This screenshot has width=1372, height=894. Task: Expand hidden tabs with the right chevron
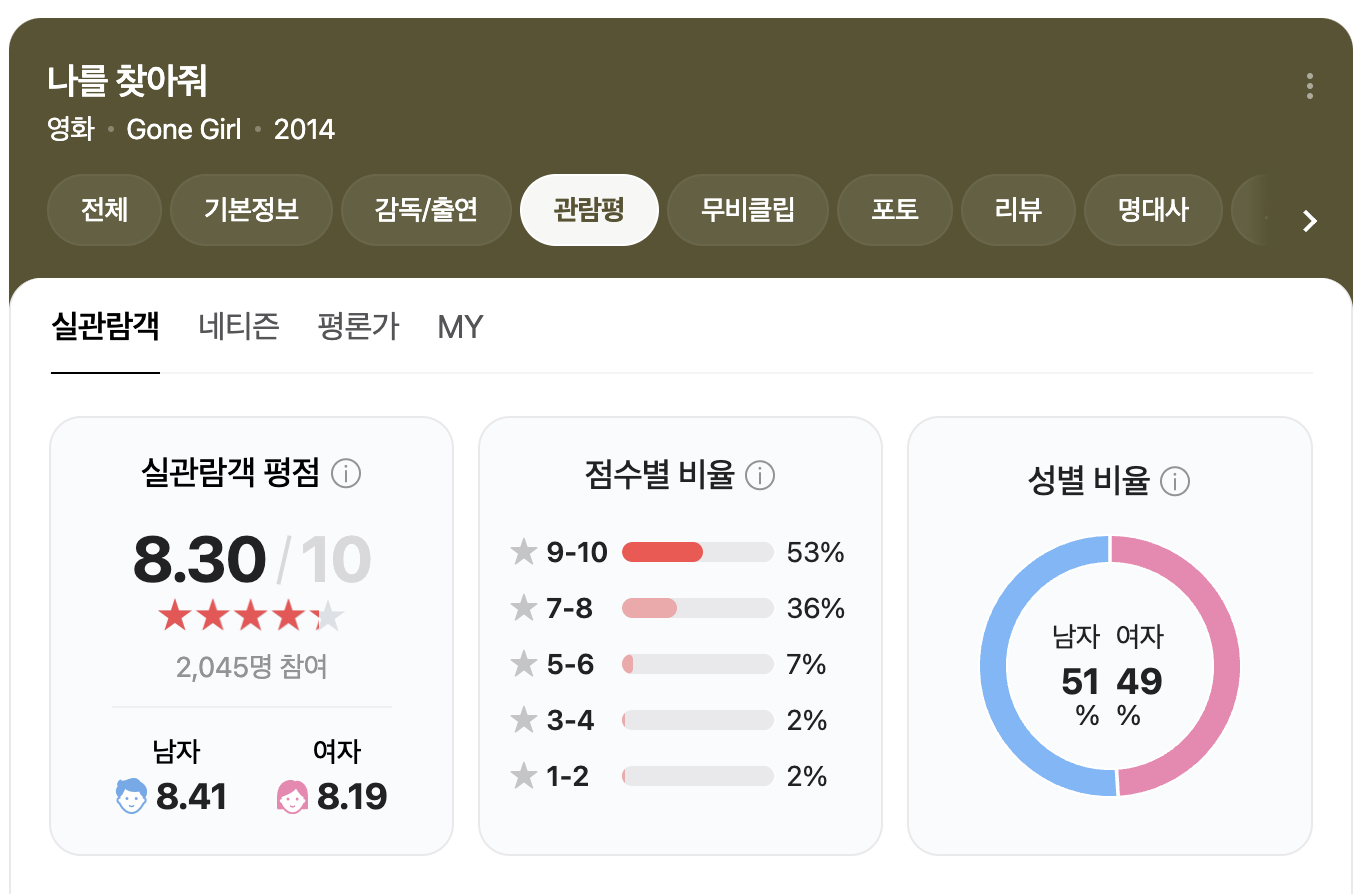pyautogui.click(x=1310, y=222)
